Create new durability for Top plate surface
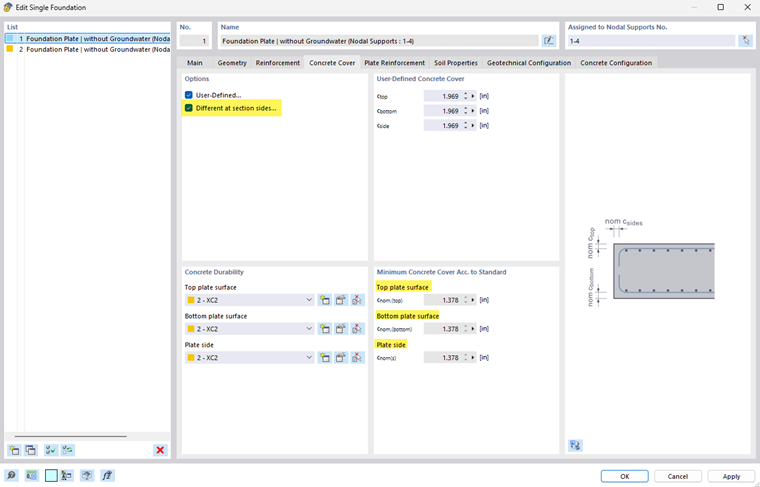The height and width of the screenshot is (487, 760). point(324,300)
